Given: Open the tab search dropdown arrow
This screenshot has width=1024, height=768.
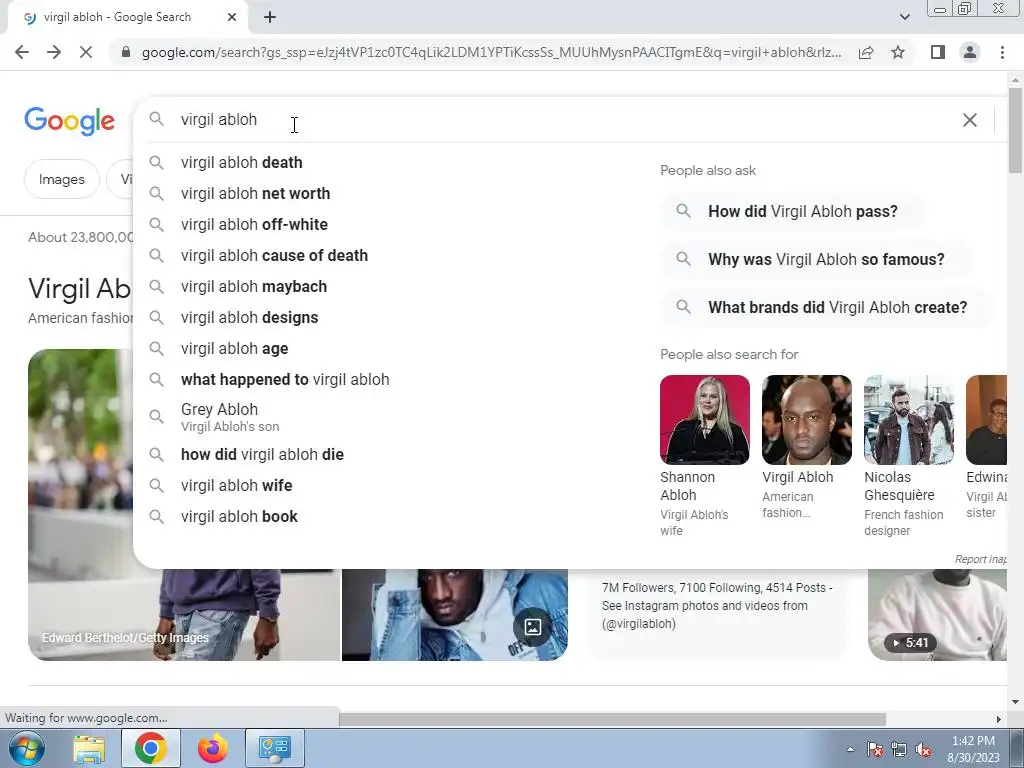Looking at the screenshot, I should coord(904,17).
